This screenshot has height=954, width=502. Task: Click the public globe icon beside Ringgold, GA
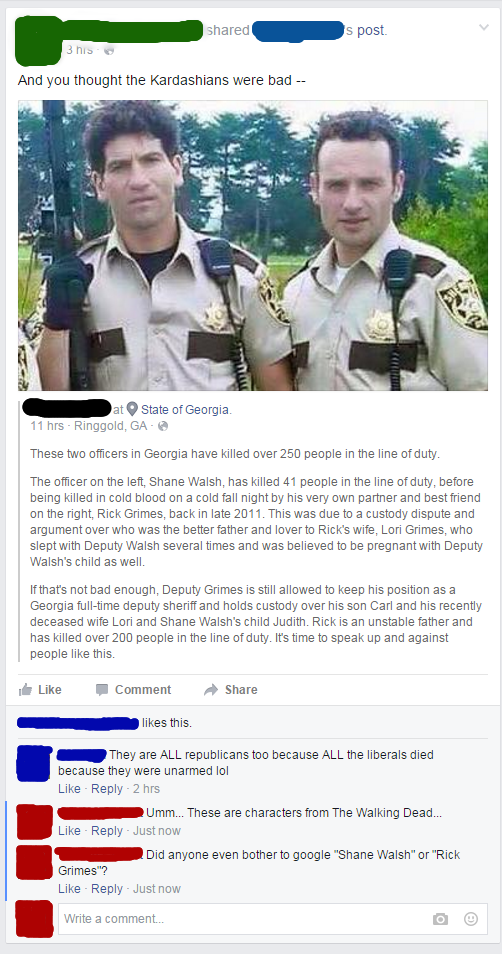coord(162,426)
